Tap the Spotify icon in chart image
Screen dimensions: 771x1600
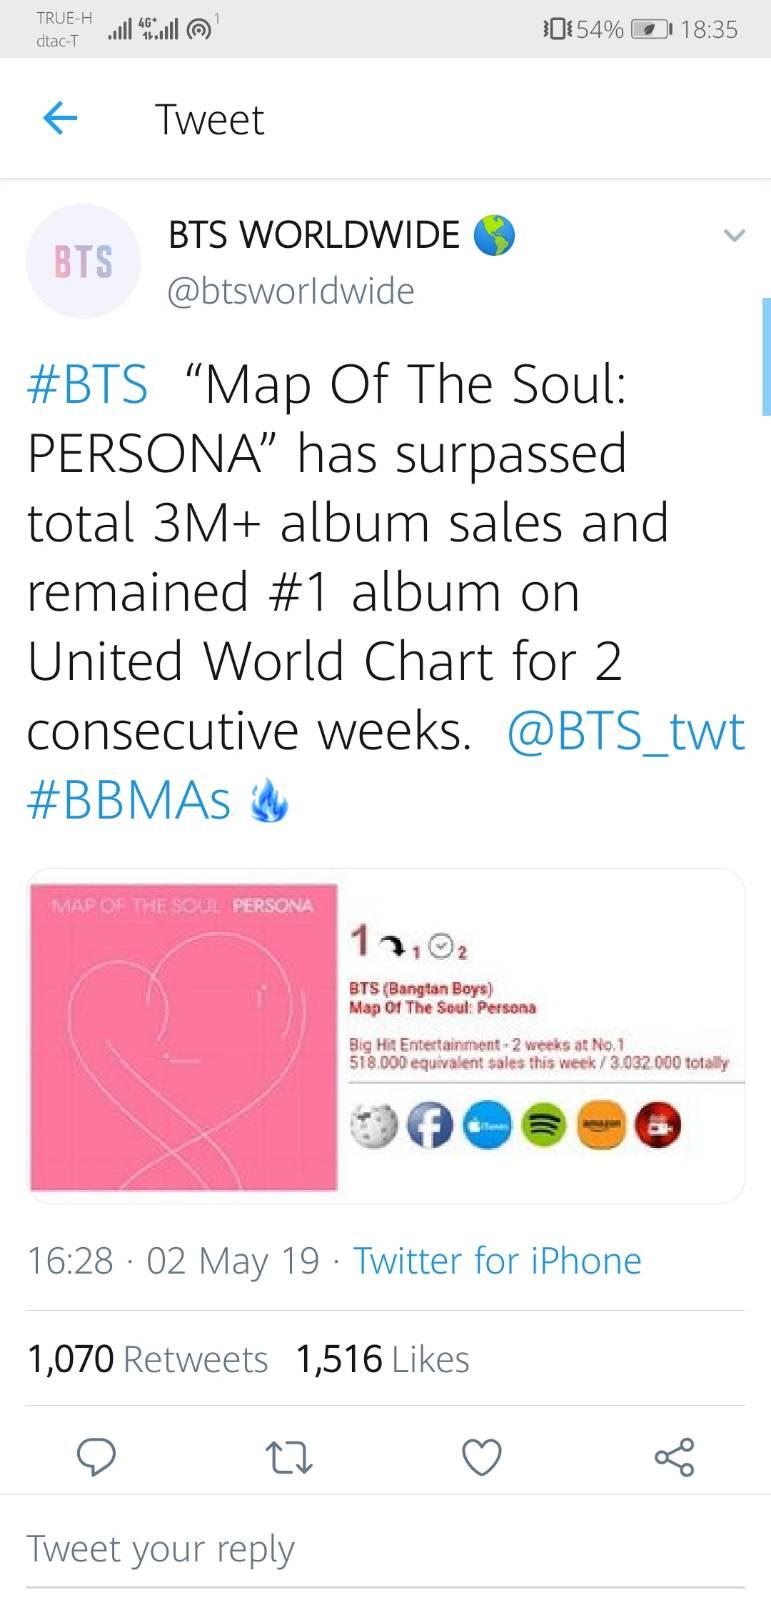pyautogui.click(x=543, y=1126)
